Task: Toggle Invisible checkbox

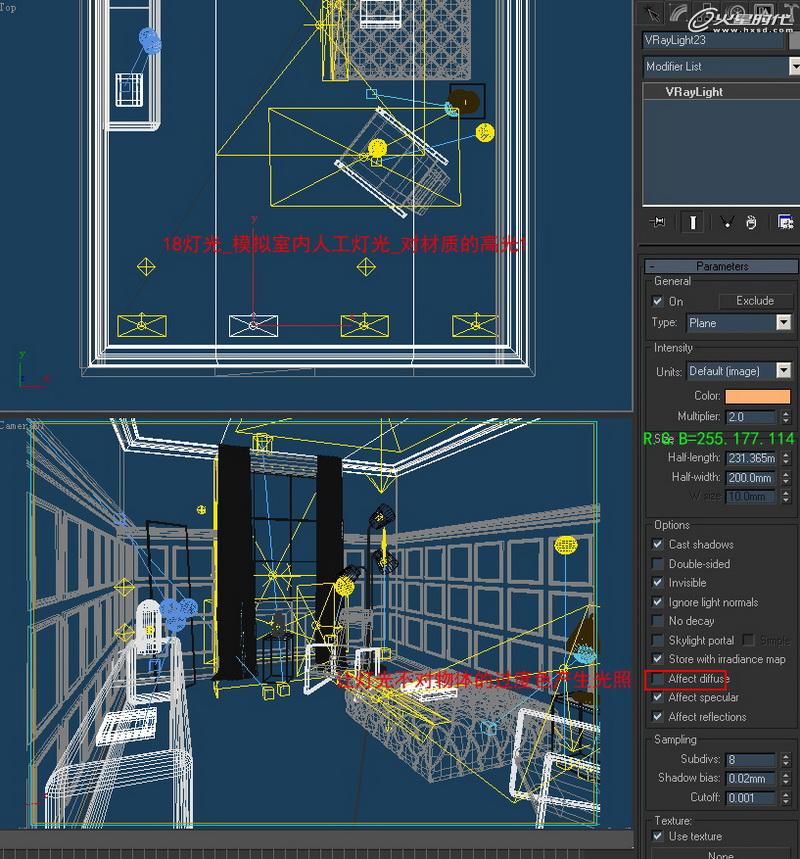Action: (658, 582)
